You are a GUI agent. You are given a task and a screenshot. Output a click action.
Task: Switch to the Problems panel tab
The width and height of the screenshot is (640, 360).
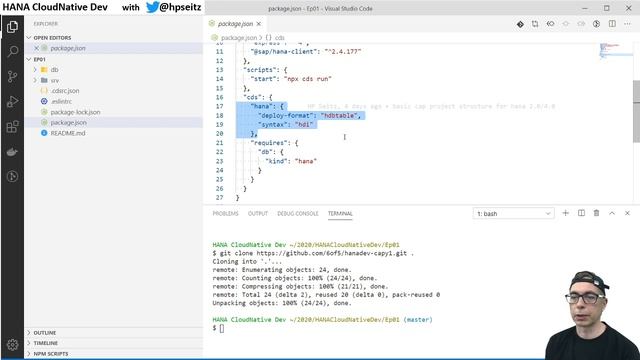tap(225, 213)
